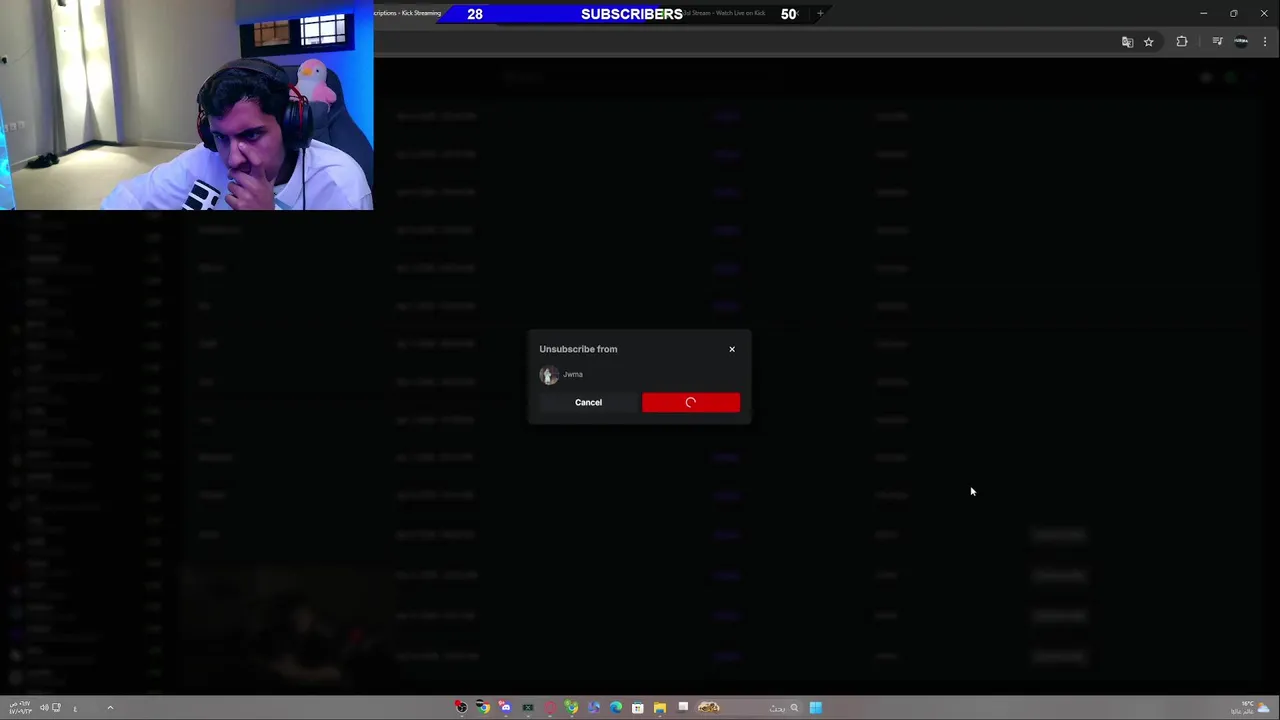Open the red circle app in taskbar

pyautogui.click(x=550, y=708)
